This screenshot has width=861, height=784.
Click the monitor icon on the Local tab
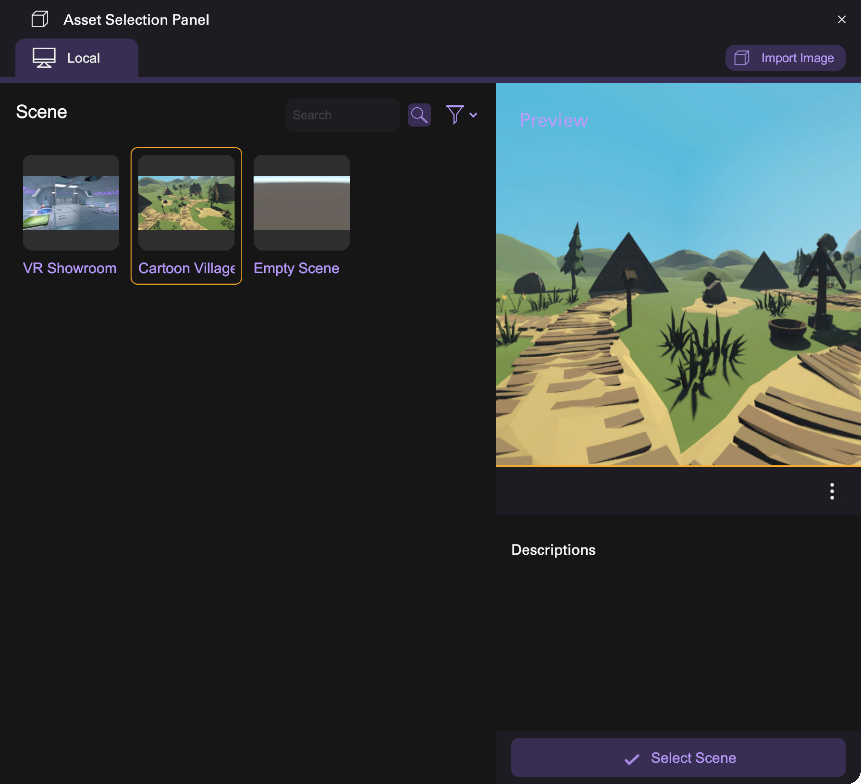(44, 58)
